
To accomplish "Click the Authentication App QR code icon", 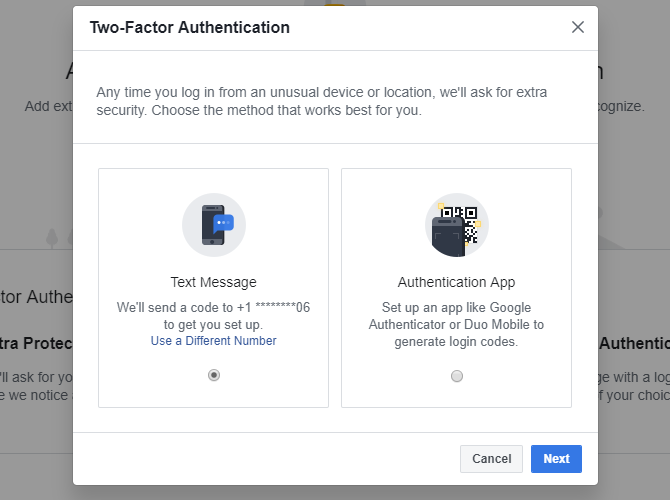I will click(x=456, y=225).
